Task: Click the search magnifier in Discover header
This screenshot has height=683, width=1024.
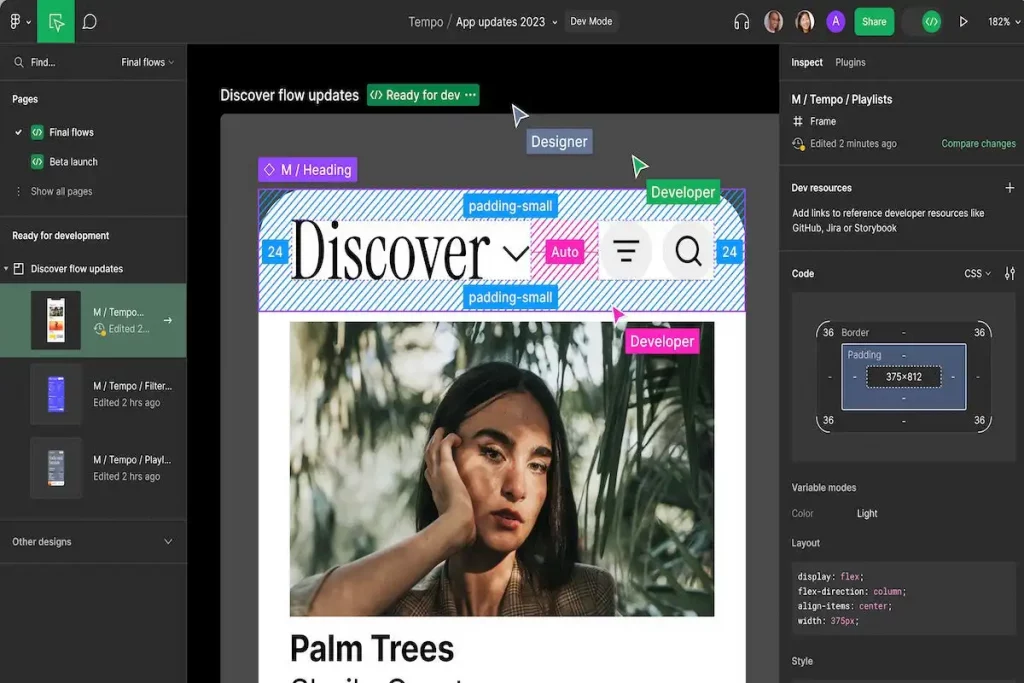Action: pyautogui.click(x=688, y=251)
